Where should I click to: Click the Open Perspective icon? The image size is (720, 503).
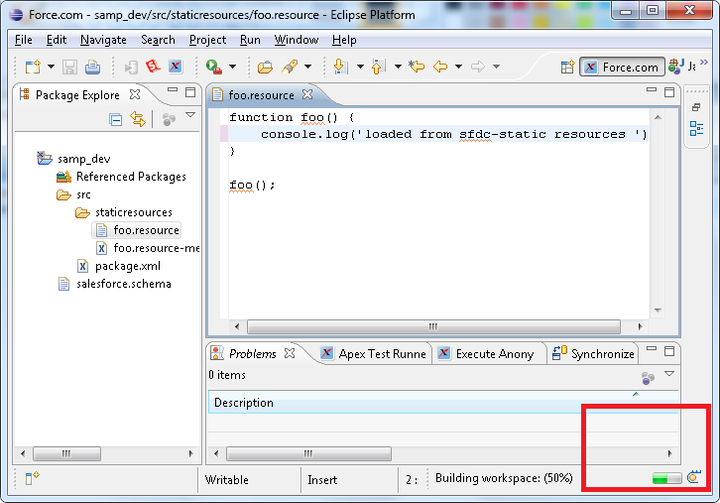click(568, 67)
